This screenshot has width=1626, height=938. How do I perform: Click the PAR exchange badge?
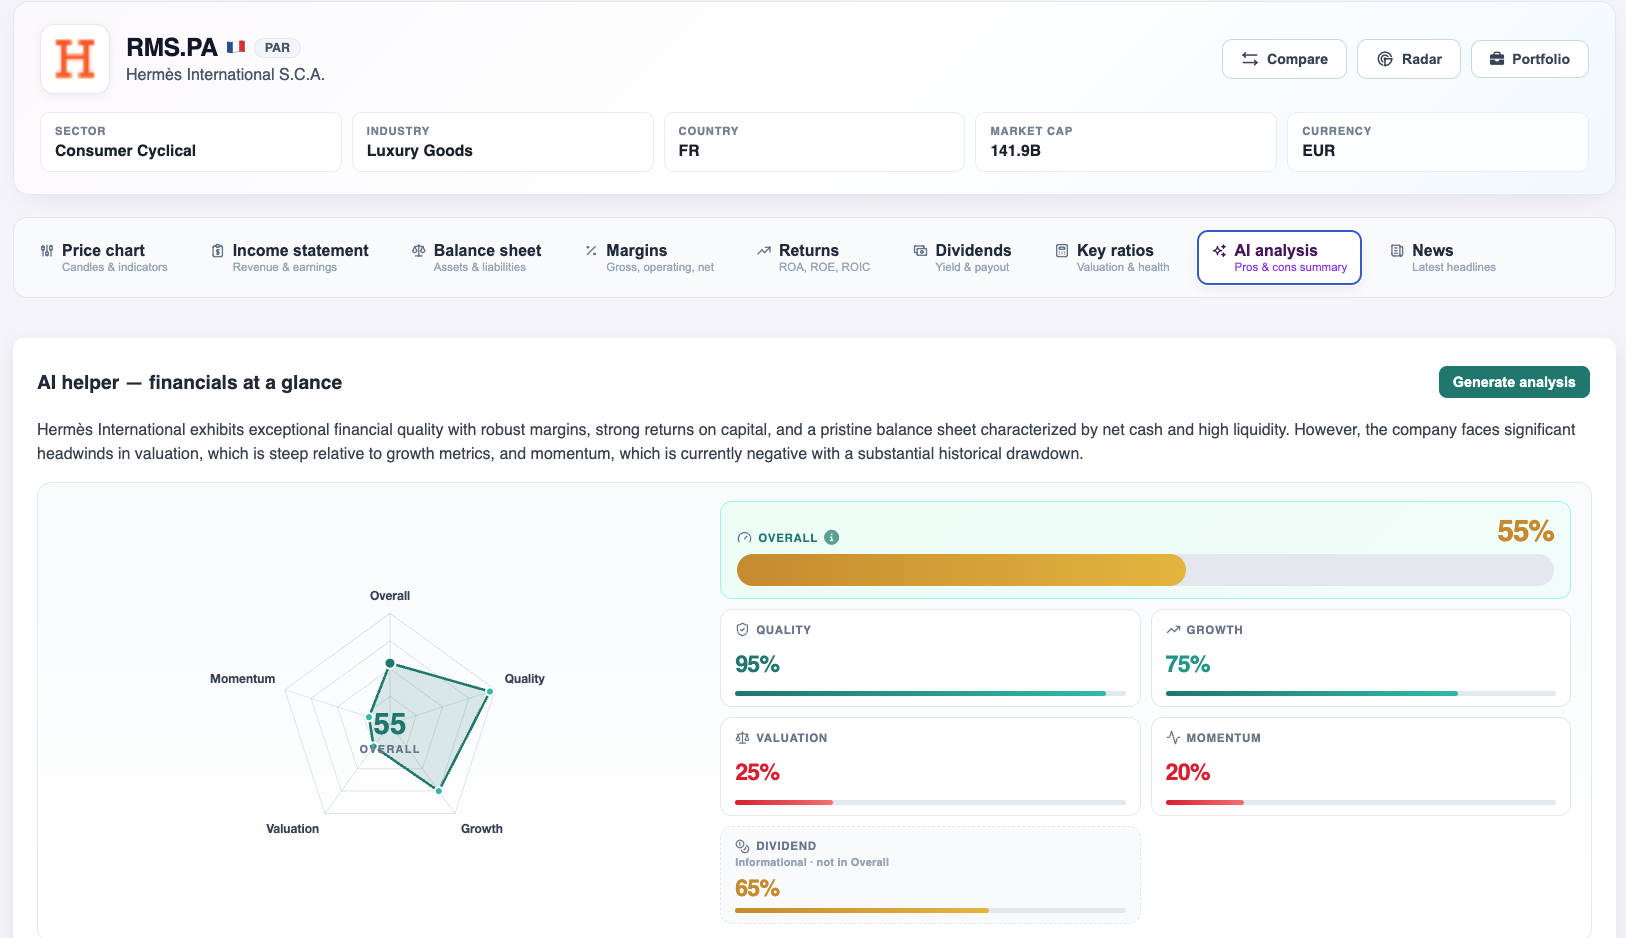point(277,47)
